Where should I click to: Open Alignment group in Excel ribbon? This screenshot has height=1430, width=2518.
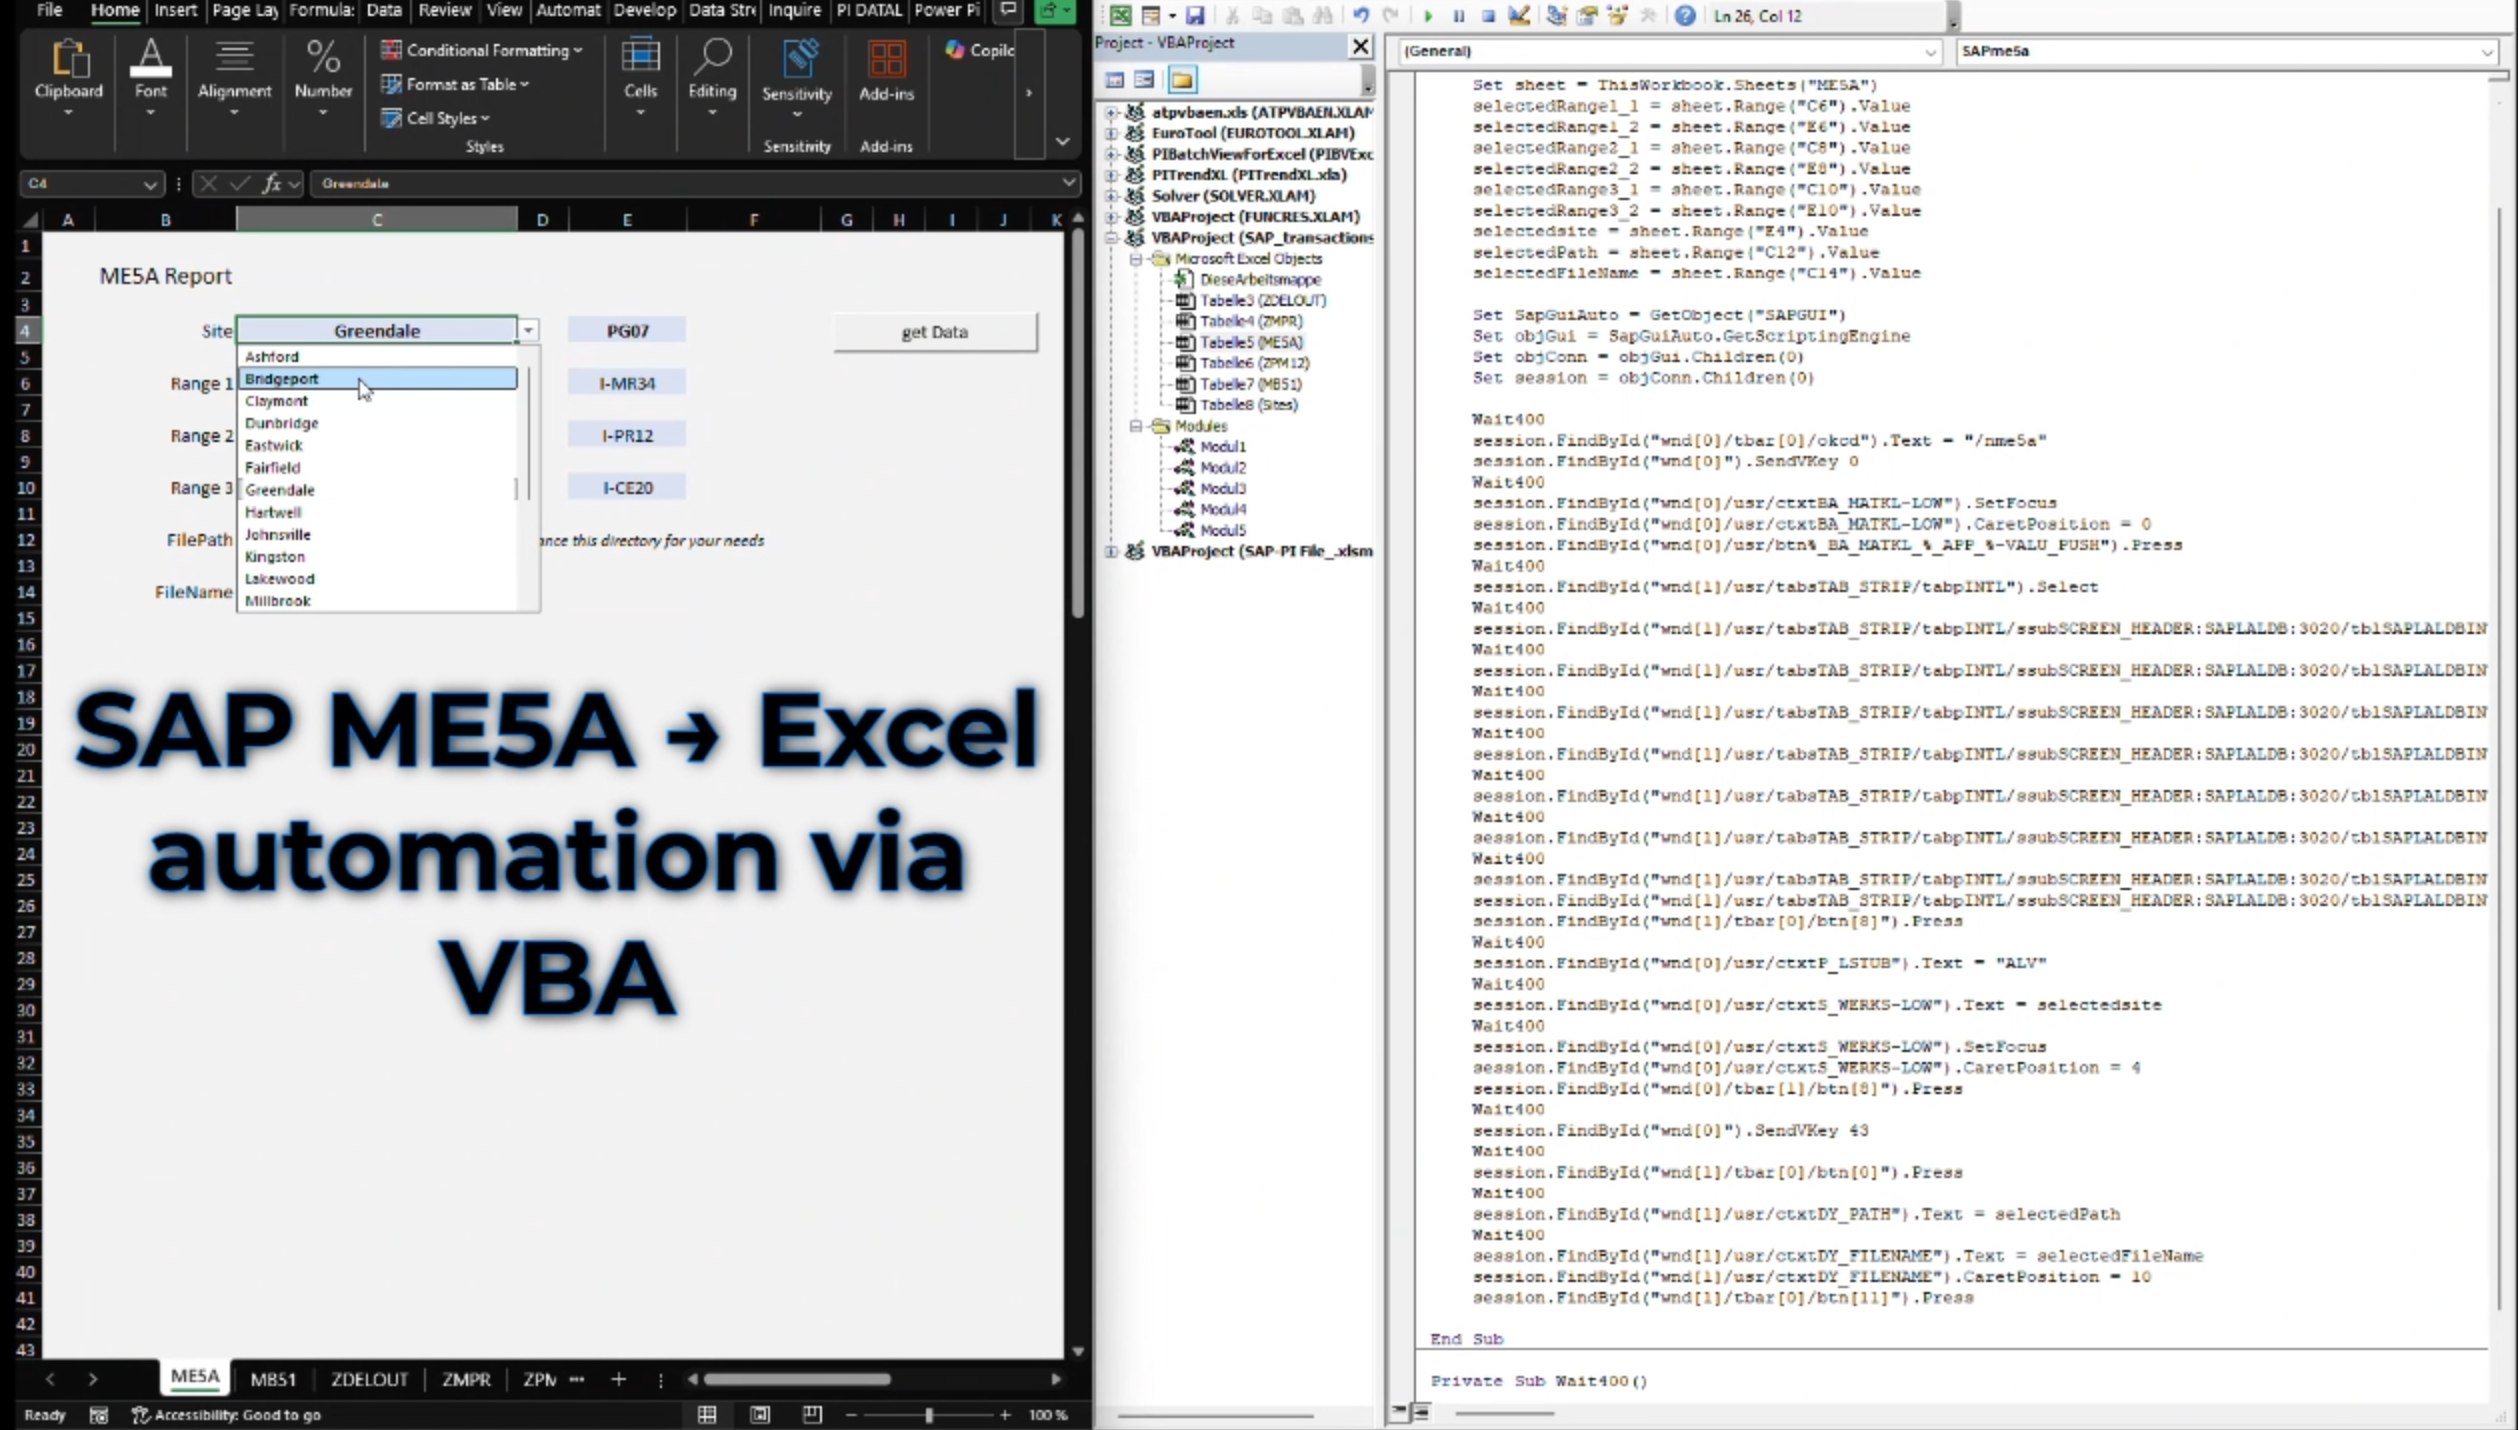pos(234,80)
